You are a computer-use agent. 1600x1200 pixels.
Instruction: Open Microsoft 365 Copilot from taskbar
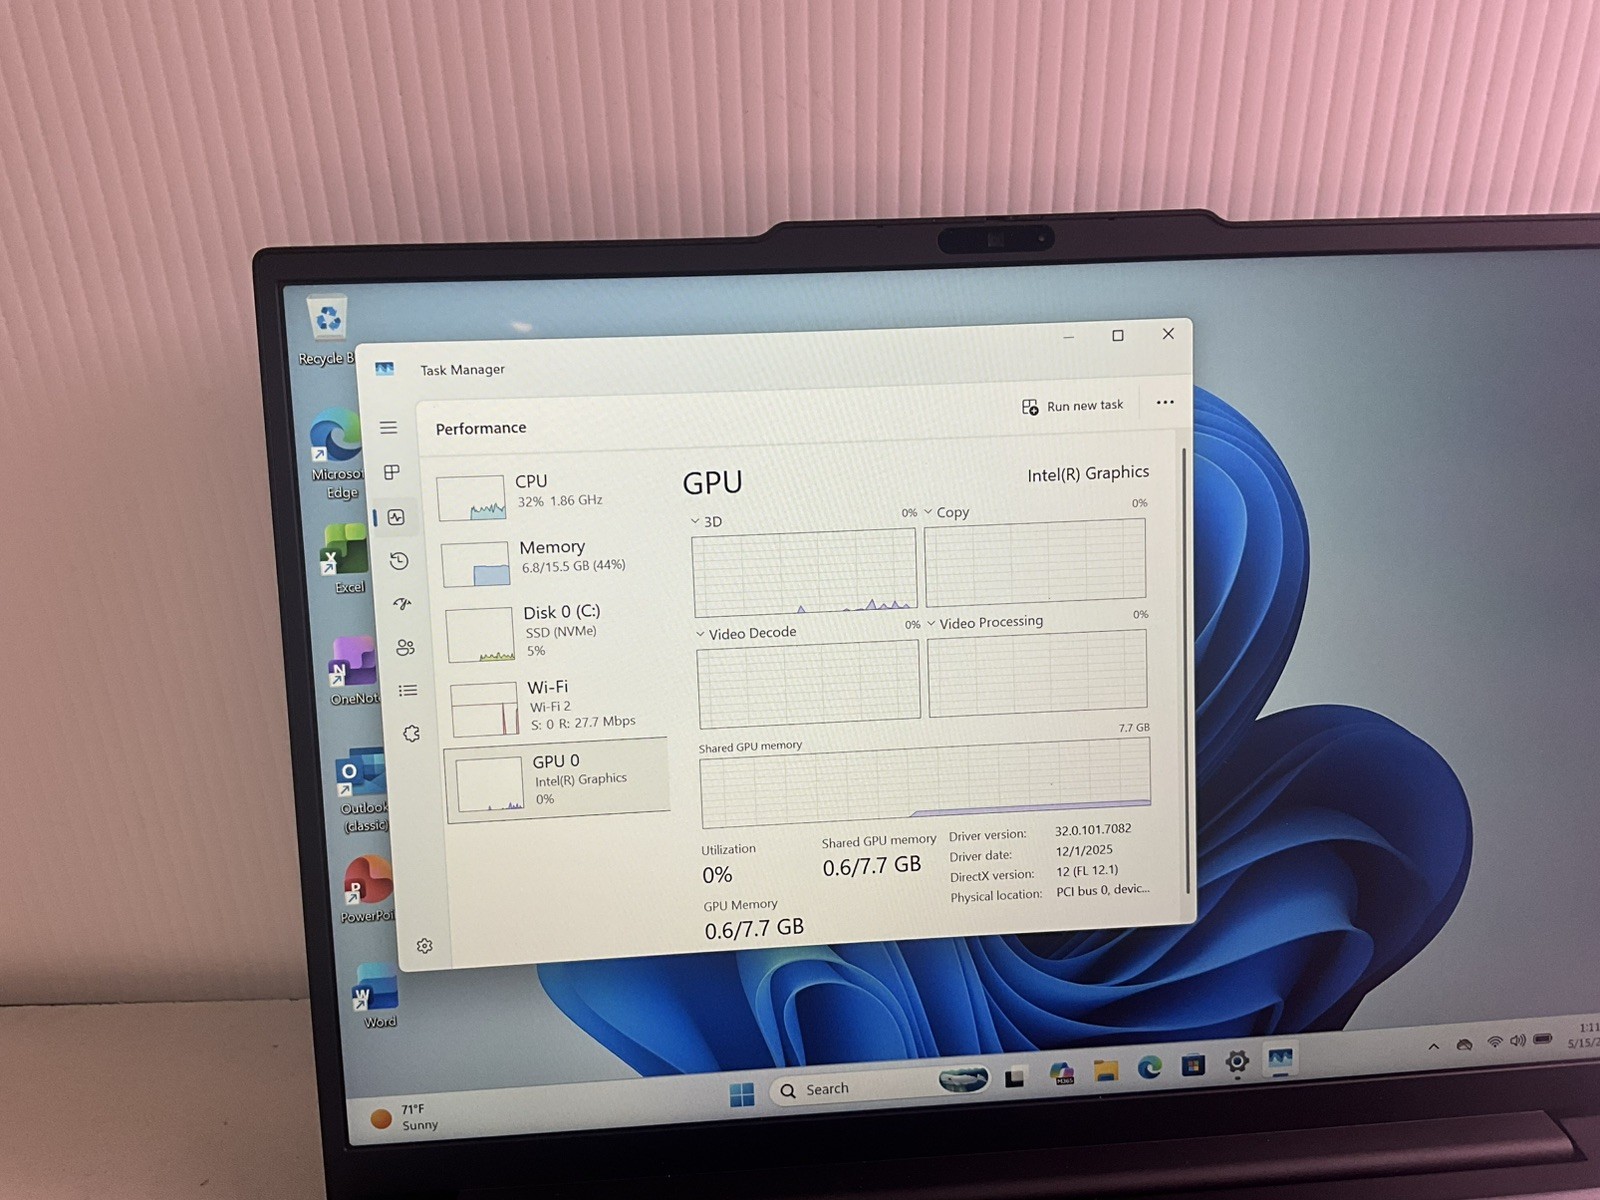(x=1061, y=1074)
